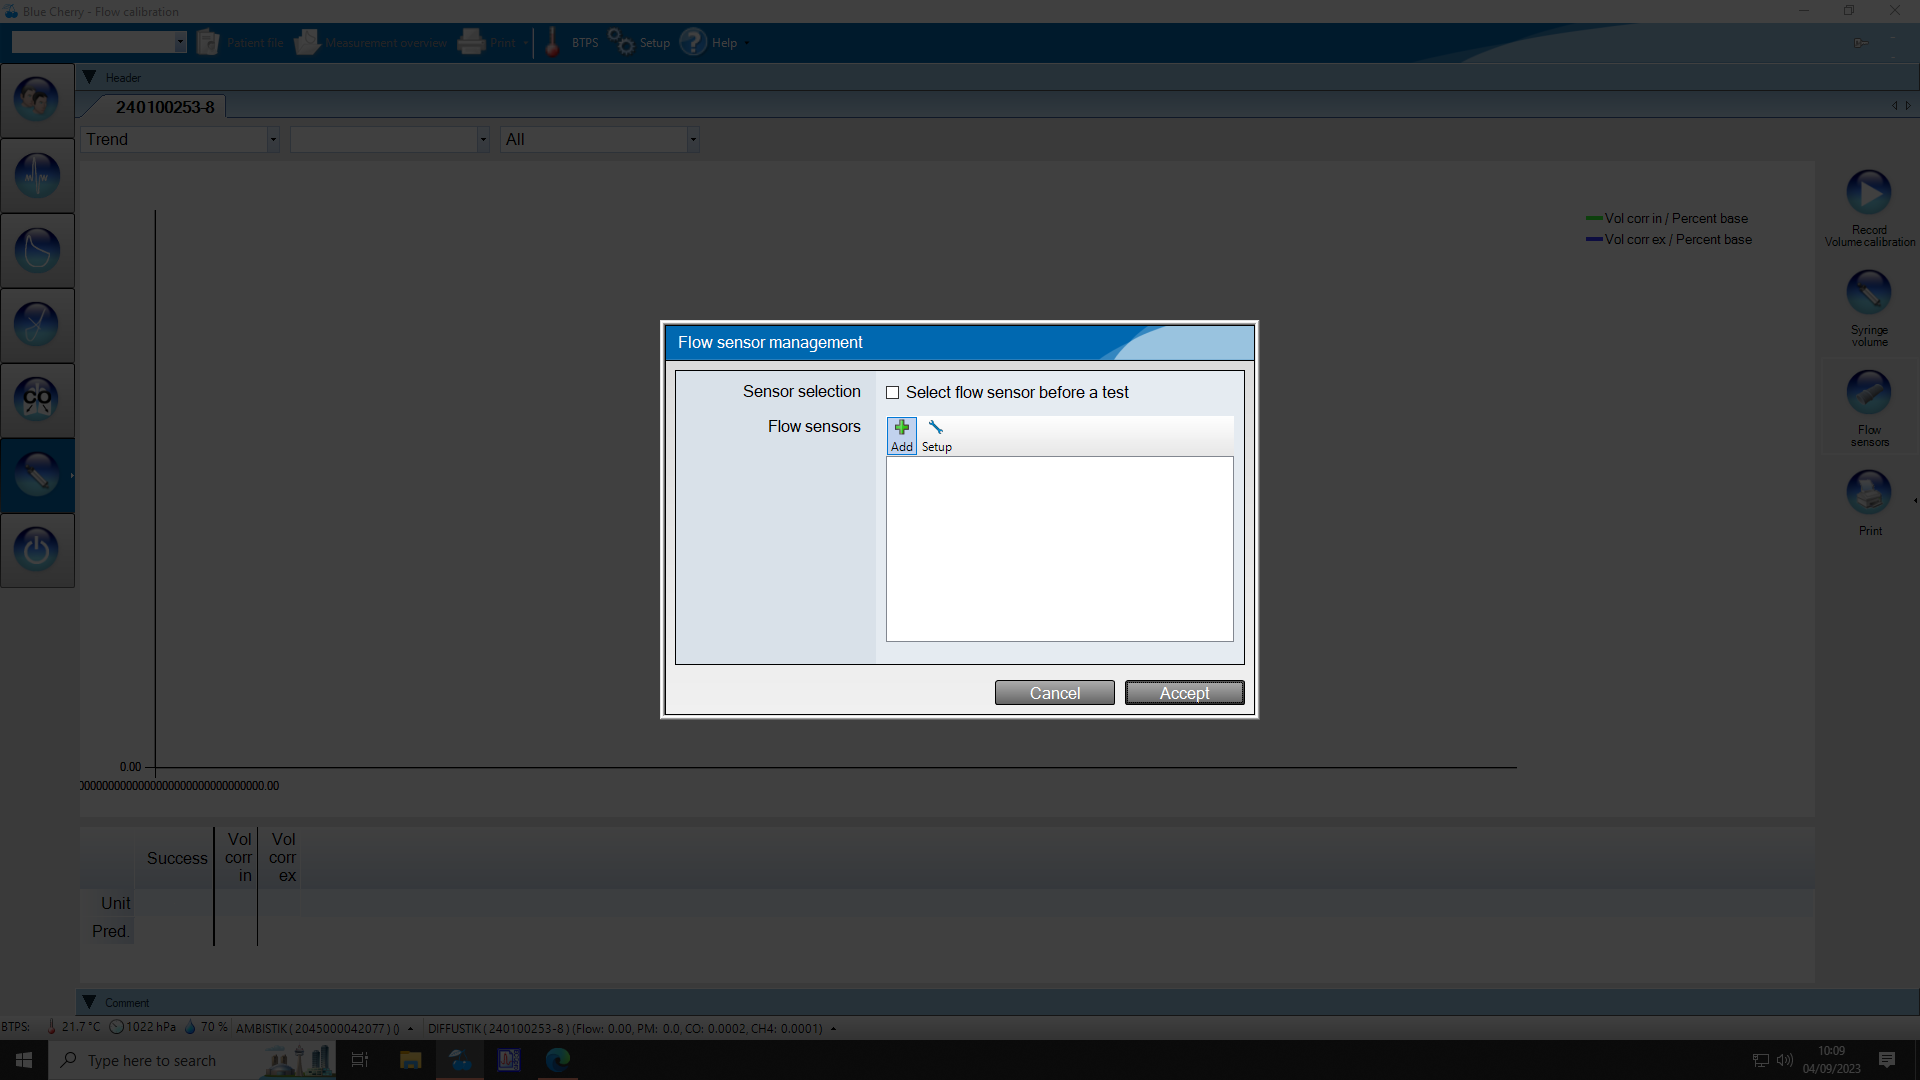Click the Flow sensors icon on right panel
This screenshot has height=1080, width=1920.
tap(1868, 393)
